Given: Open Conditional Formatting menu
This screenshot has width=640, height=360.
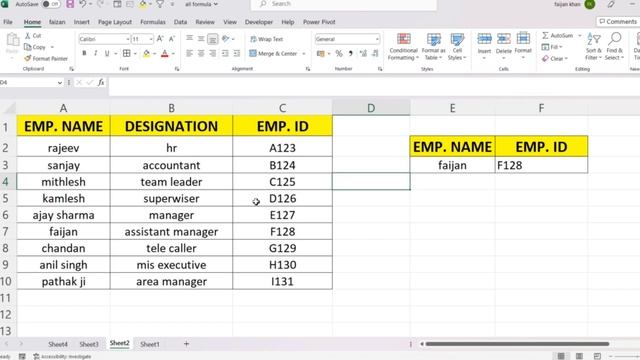Looking at the screenshot, I should point(403,47).
